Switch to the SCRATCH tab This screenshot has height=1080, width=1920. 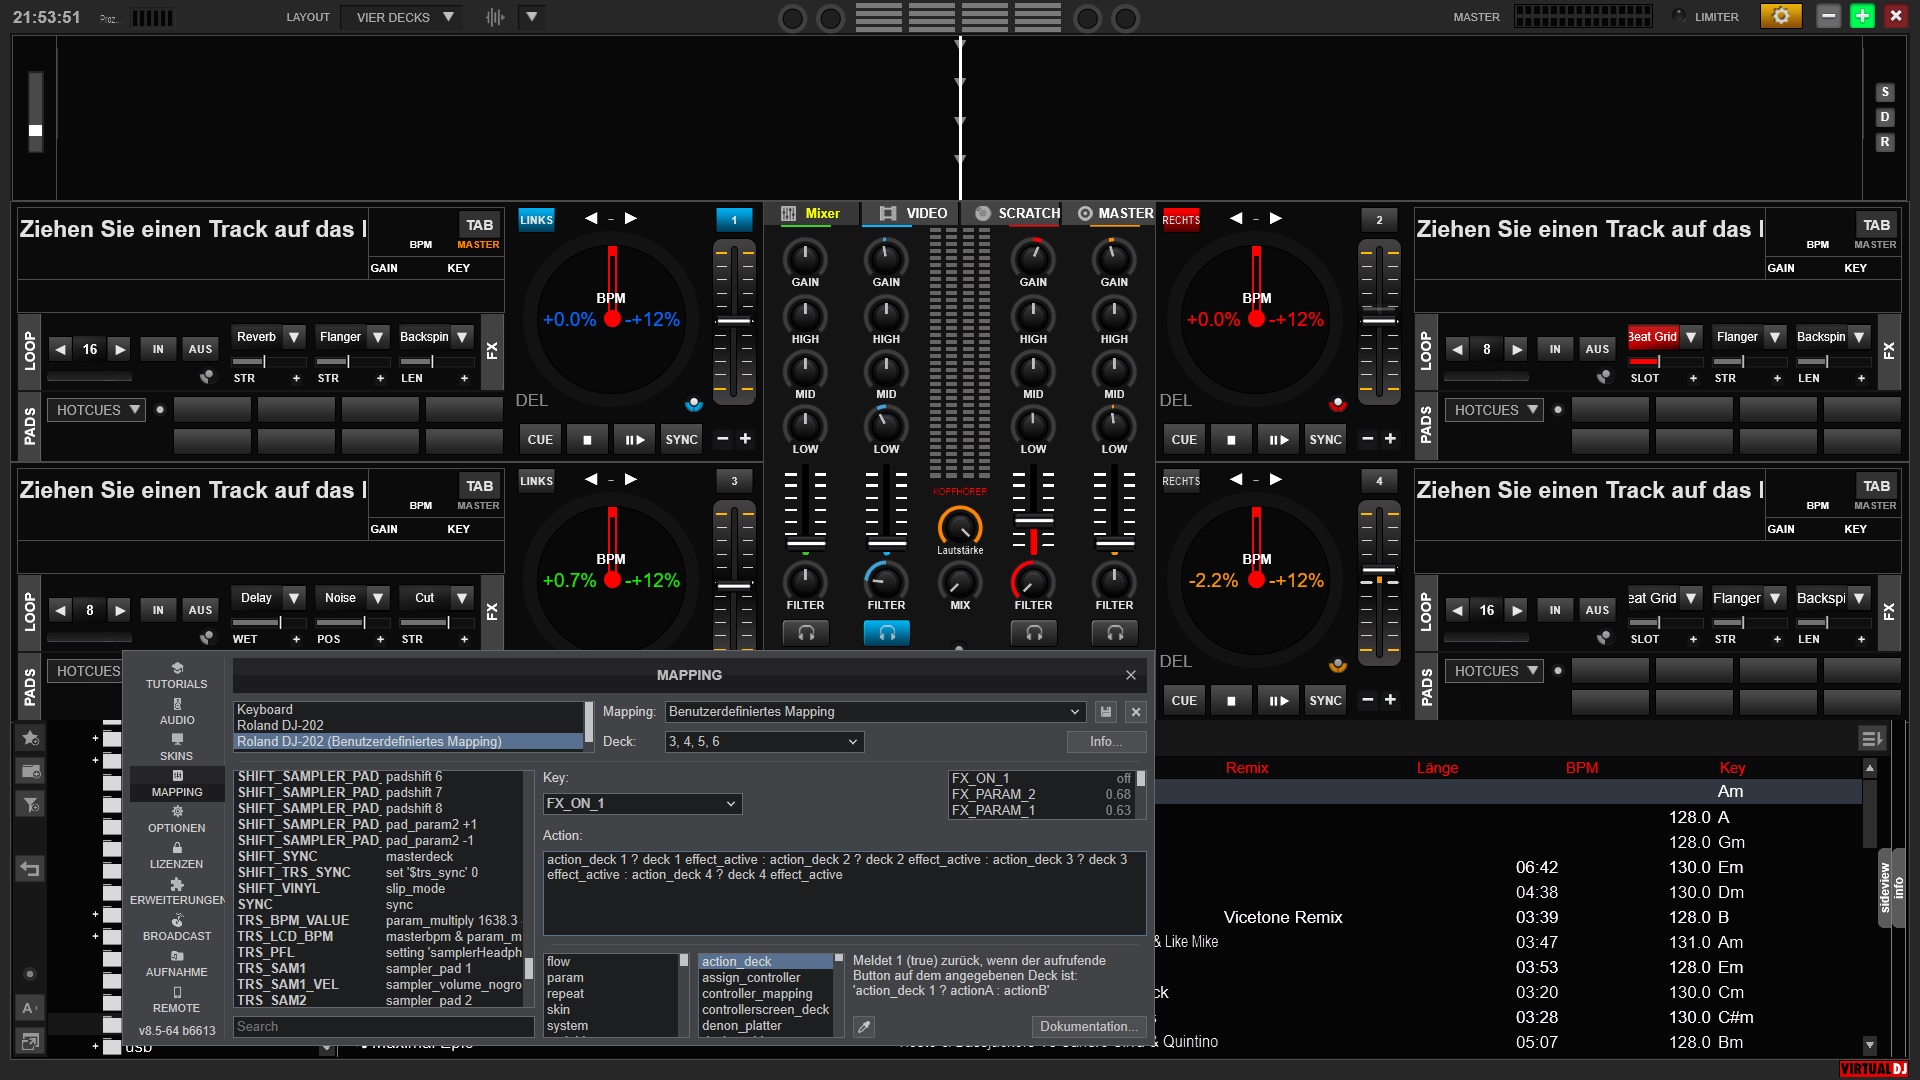[x=1017, y=213]
